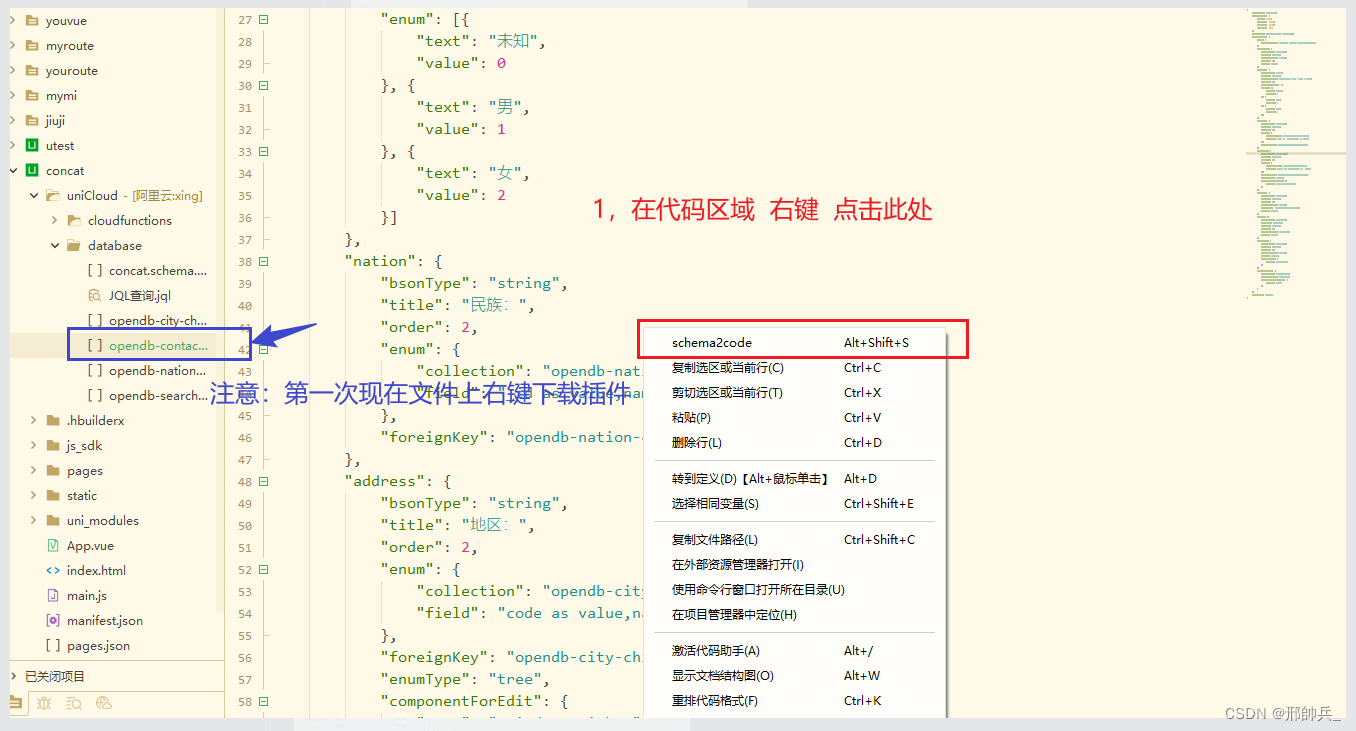This screenshot has height=731, width=1356.
Task: Click the JS file icon beside main.js
Action: coord(53,596)
